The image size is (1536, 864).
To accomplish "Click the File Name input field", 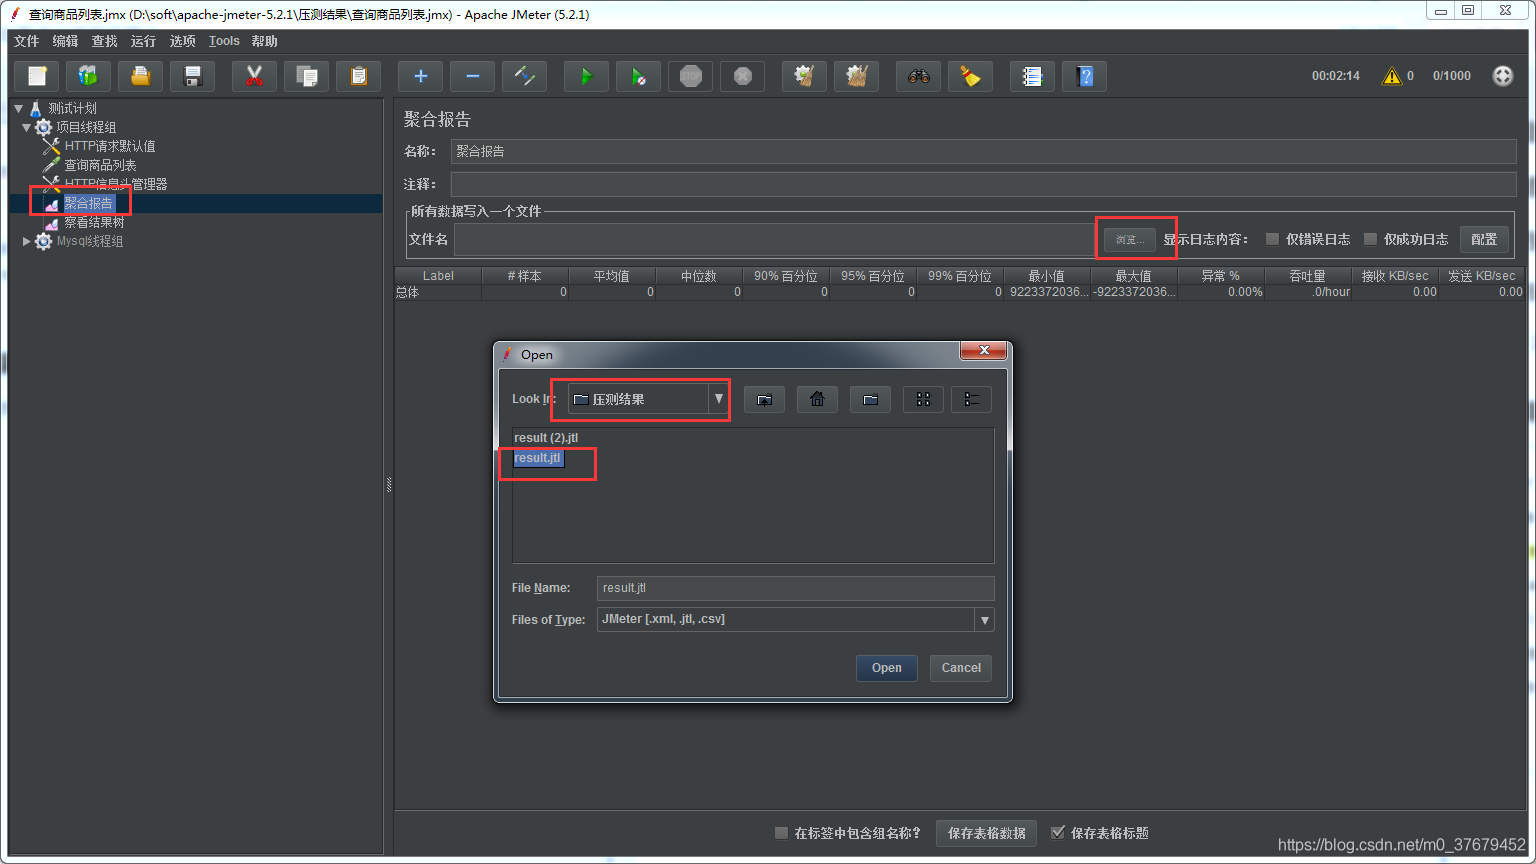I will [795, 588].
